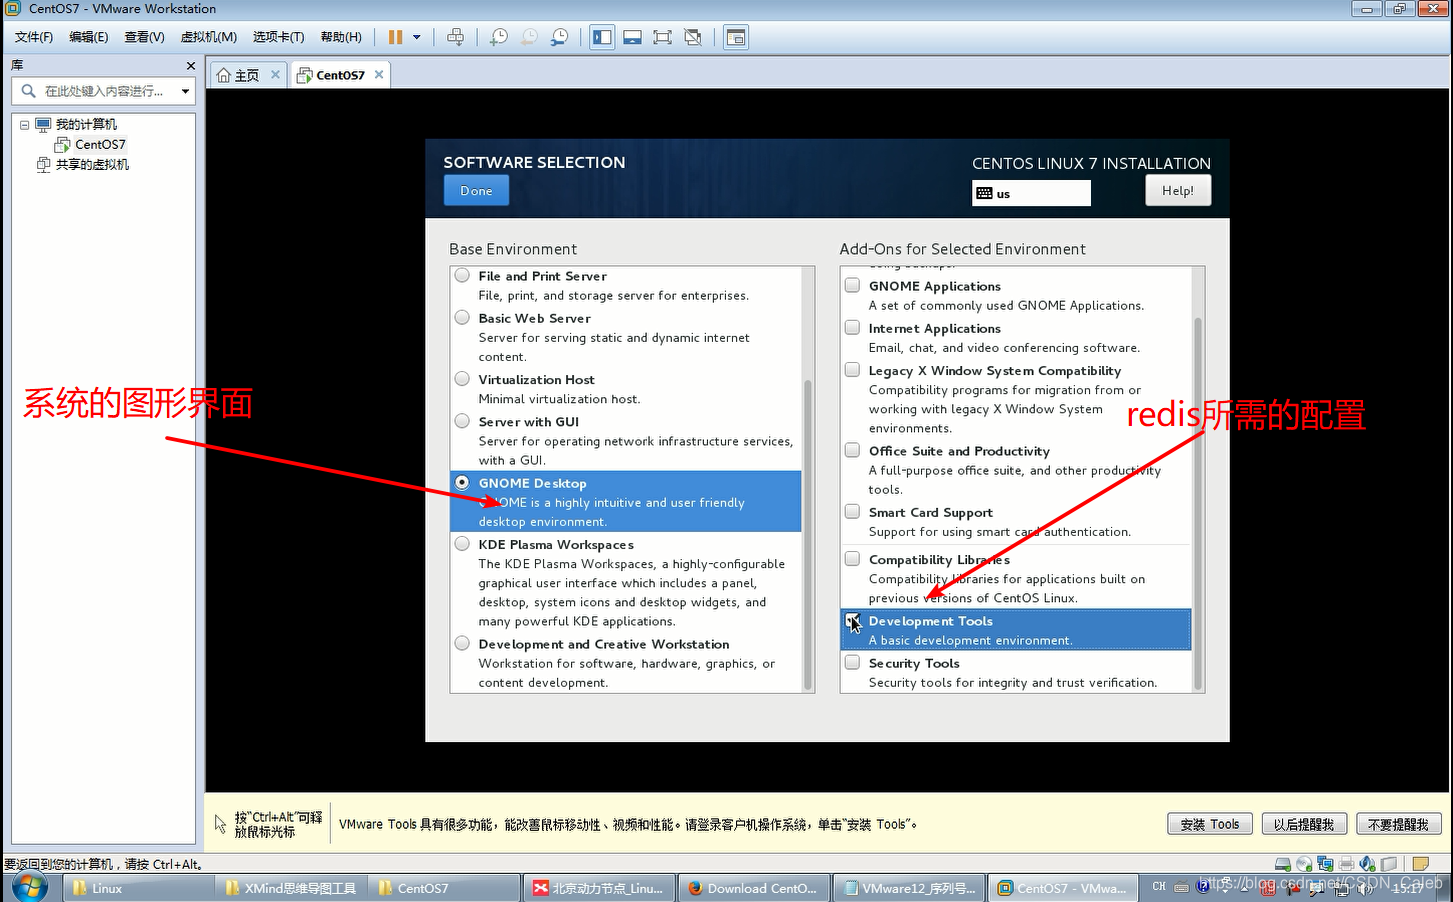Send Ctrl+Alt+Del to the virtual machine

(x=455, y=37)
